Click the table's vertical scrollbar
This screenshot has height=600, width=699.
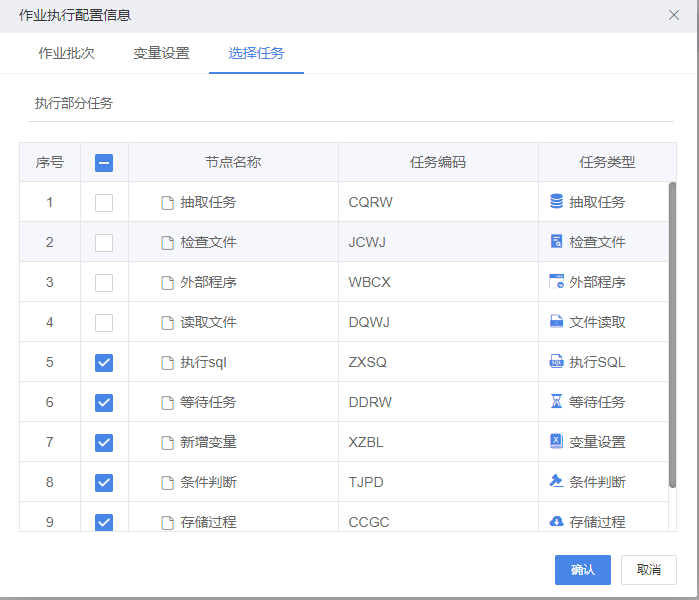coord(673,334)
